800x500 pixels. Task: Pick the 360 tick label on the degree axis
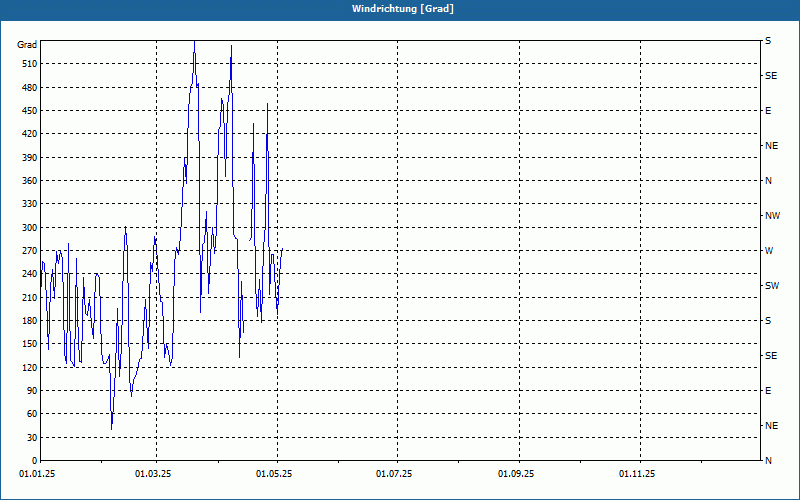(30, 181)
